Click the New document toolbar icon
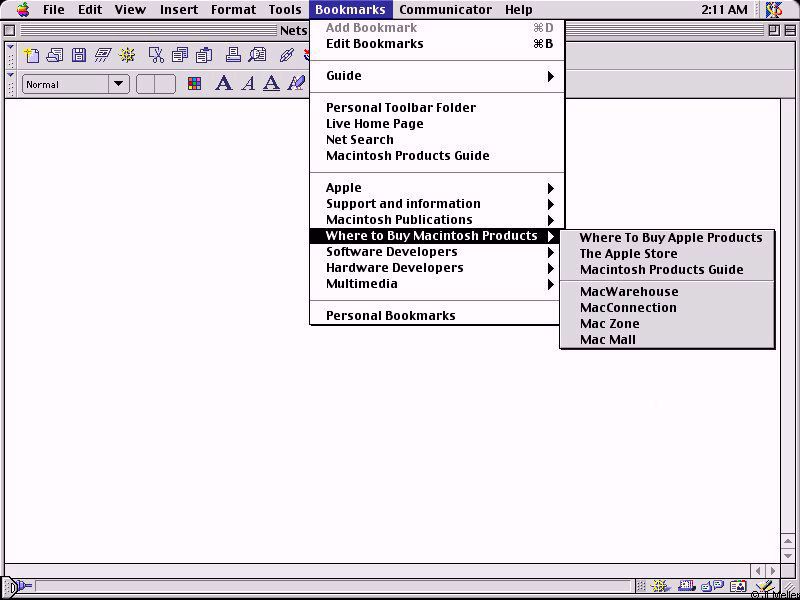The image size is (800, 600). 31,56
